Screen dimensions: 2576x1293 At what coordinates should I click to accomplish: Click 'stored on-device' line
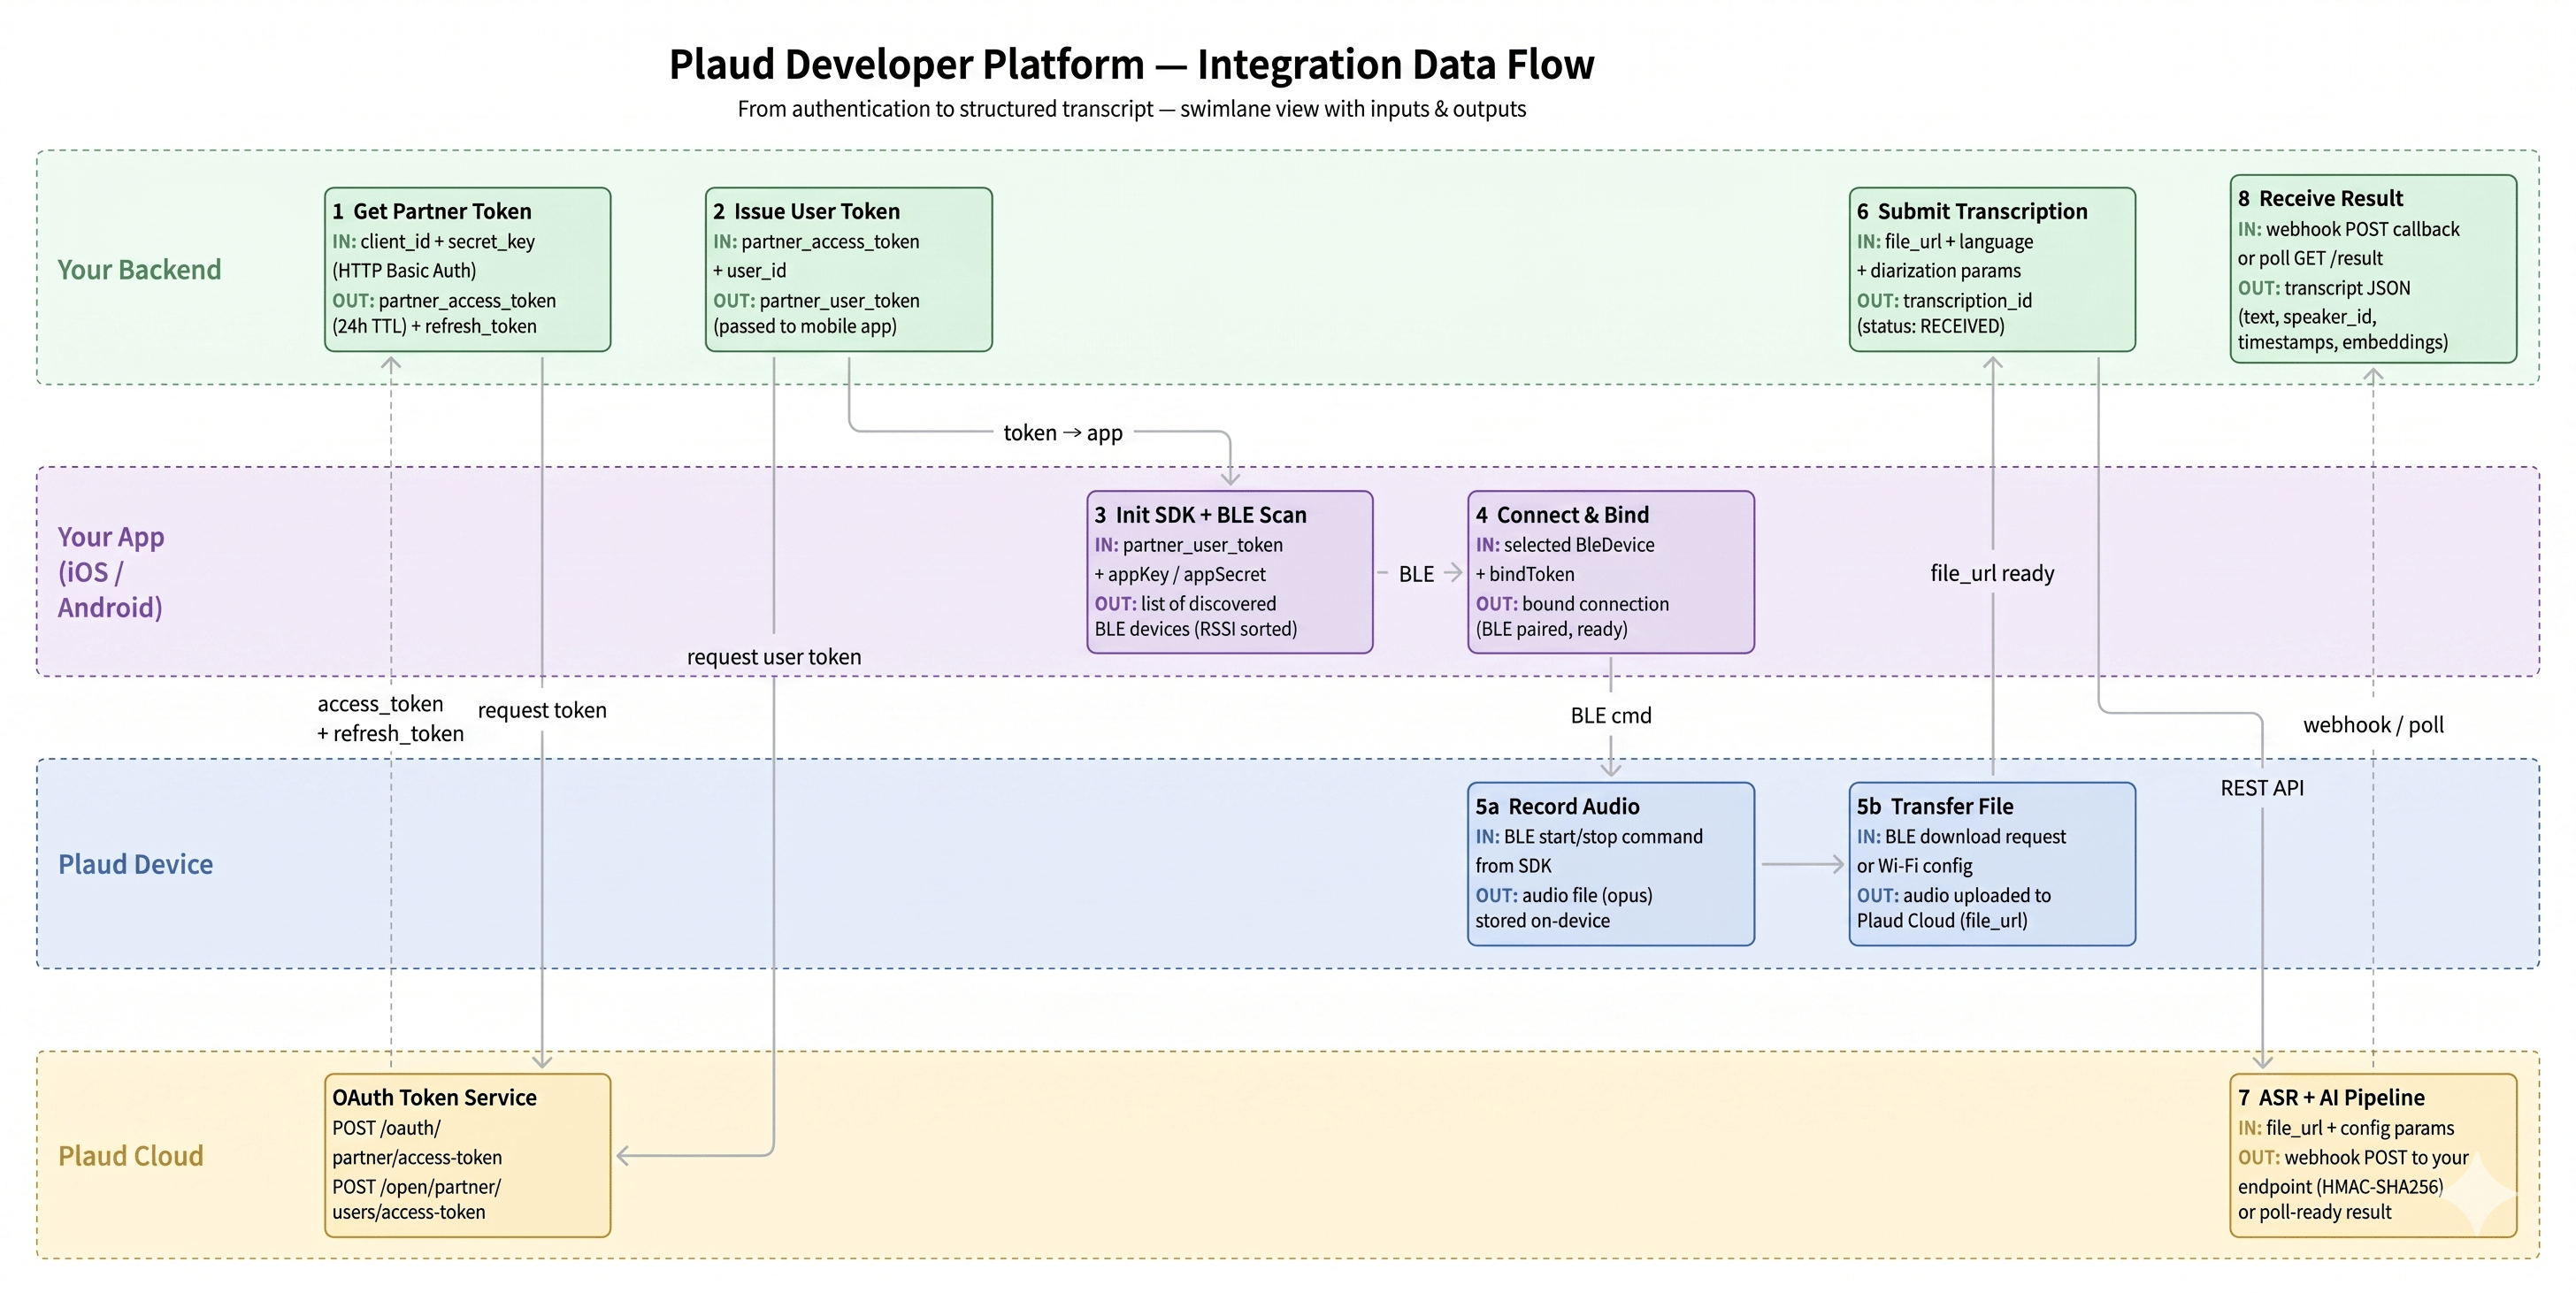pyautogui.click(x=1542, y=921)
